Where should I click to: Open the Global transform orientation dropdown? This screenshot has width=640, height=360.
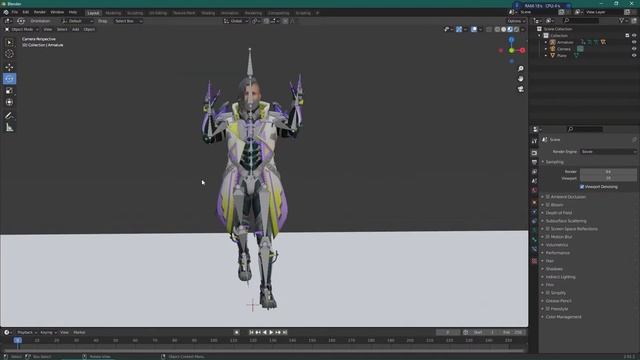[x=236, y=21]
